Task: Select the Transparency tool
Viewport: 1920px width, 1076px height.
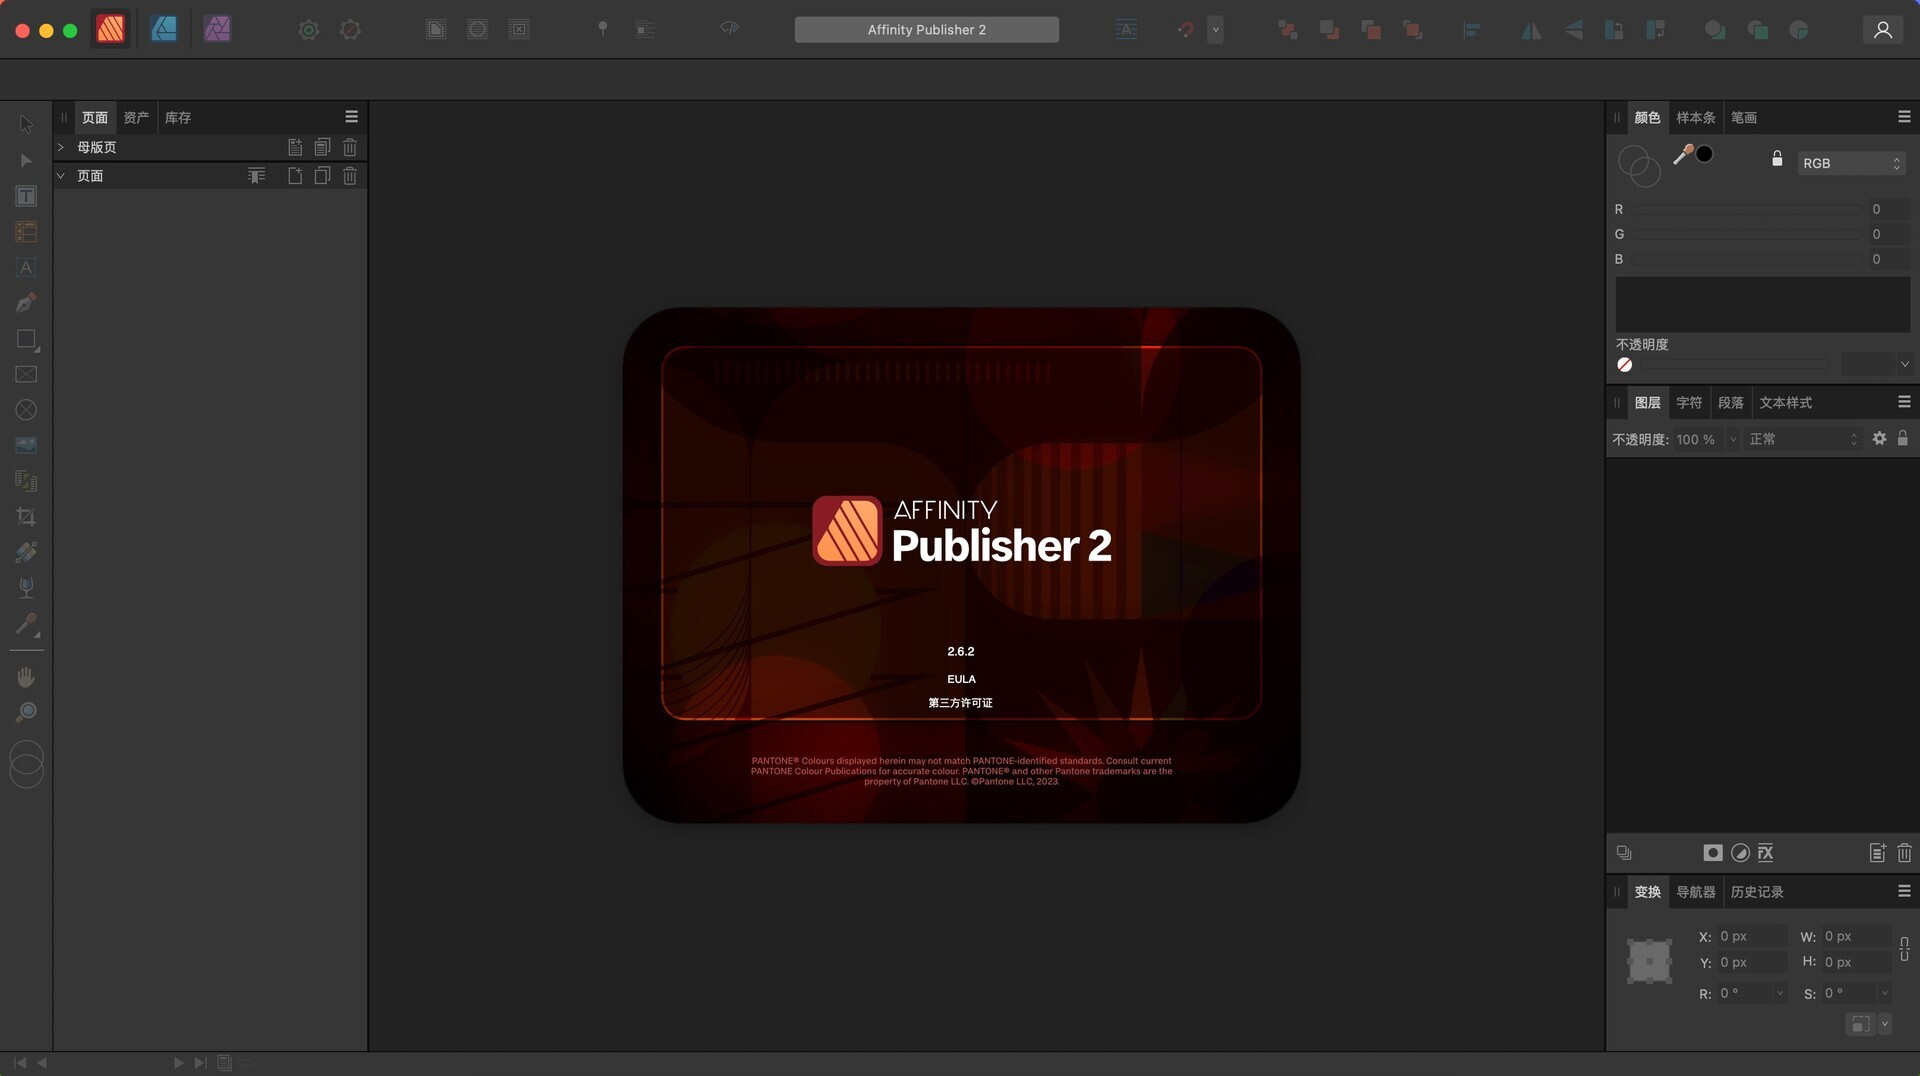Action: point(26,588)
